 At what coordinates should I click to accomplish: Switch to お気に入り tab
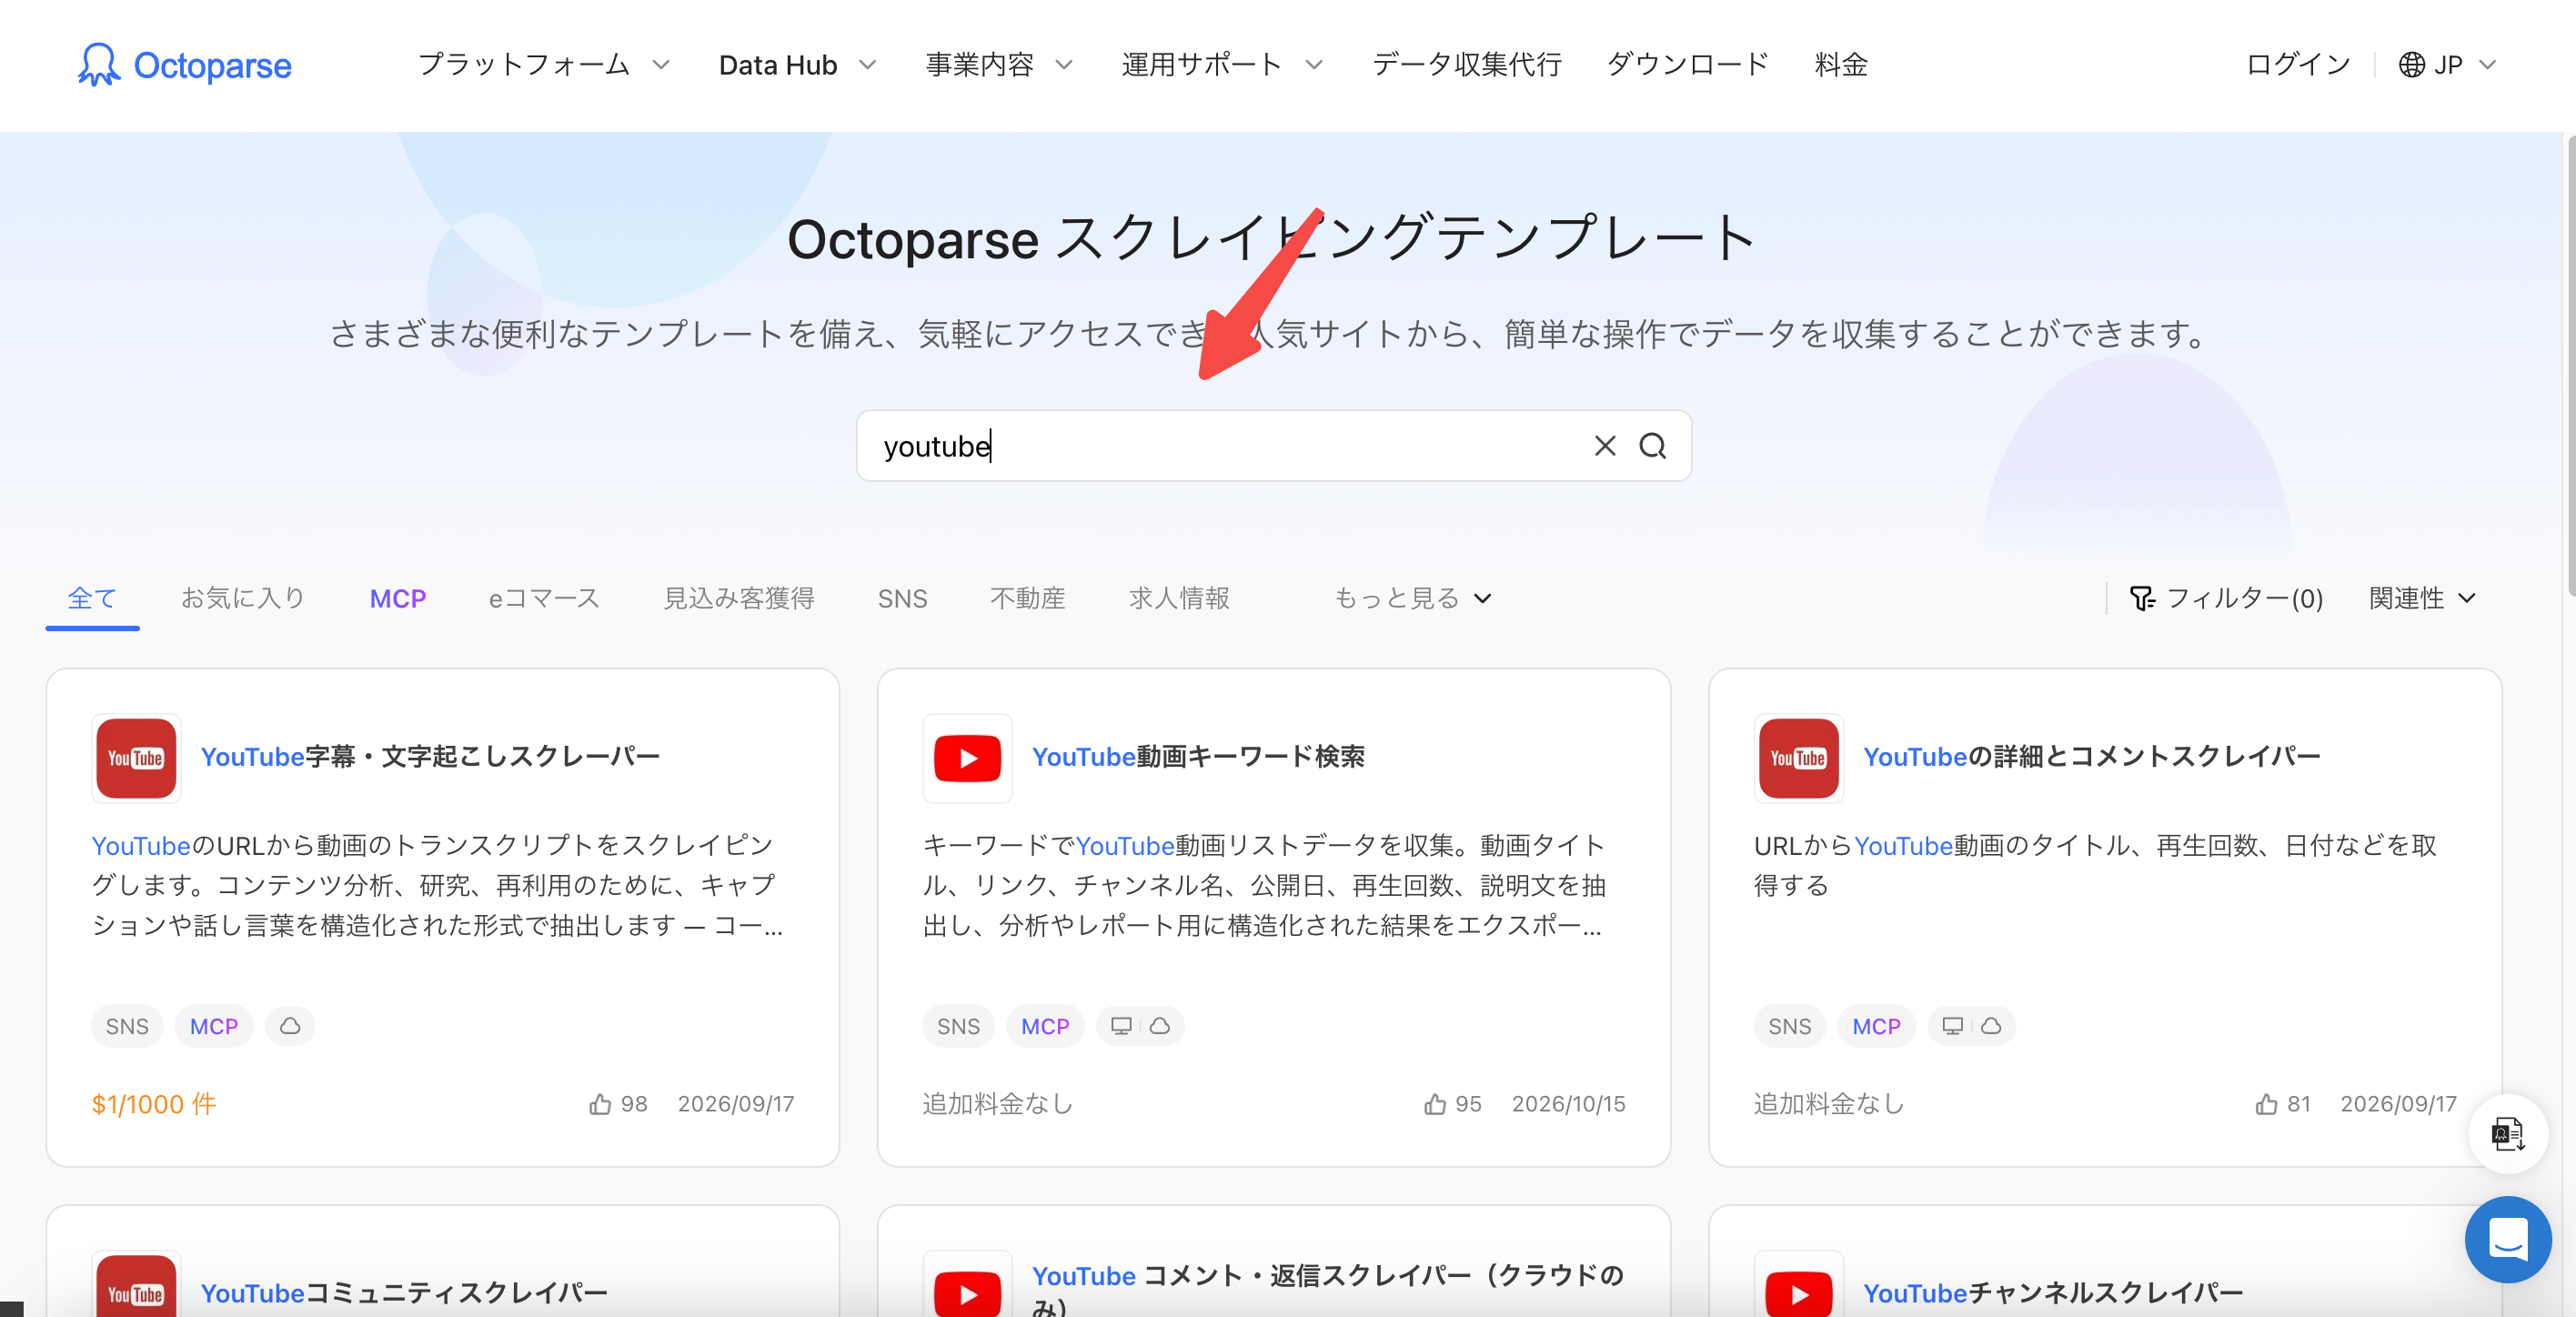[x=243, y=598]
